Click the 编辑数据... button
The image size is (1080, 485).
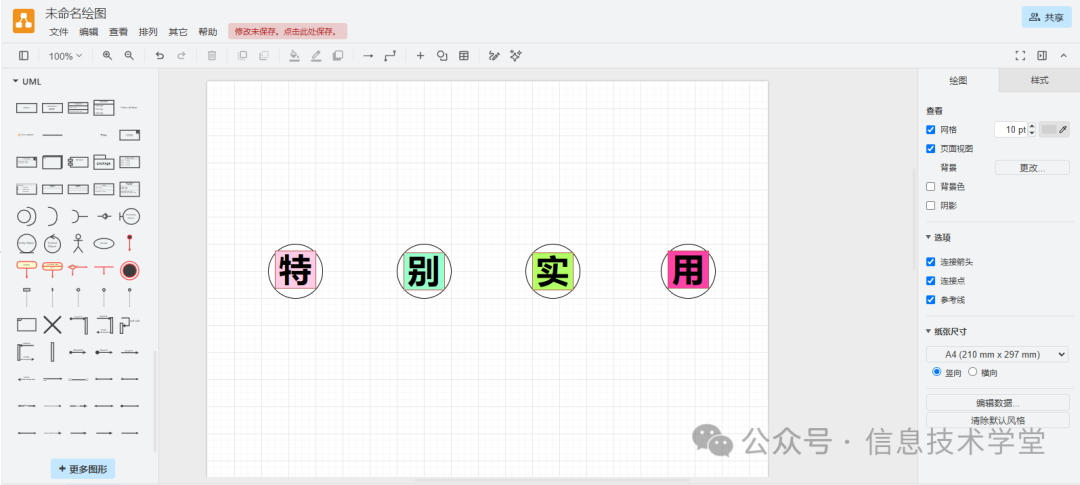[997, 402]
